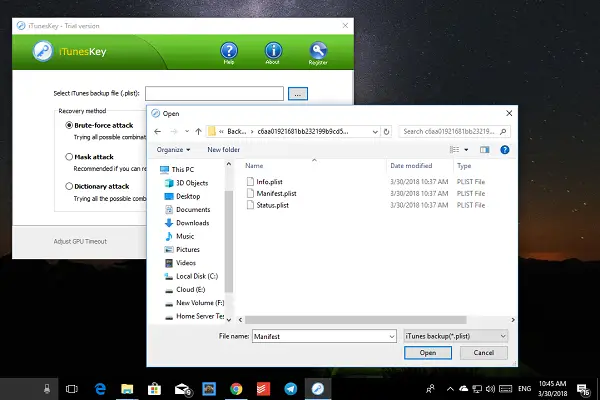Select Brute-force attack recovery method
600x400 pixels.
pos(69,125)
